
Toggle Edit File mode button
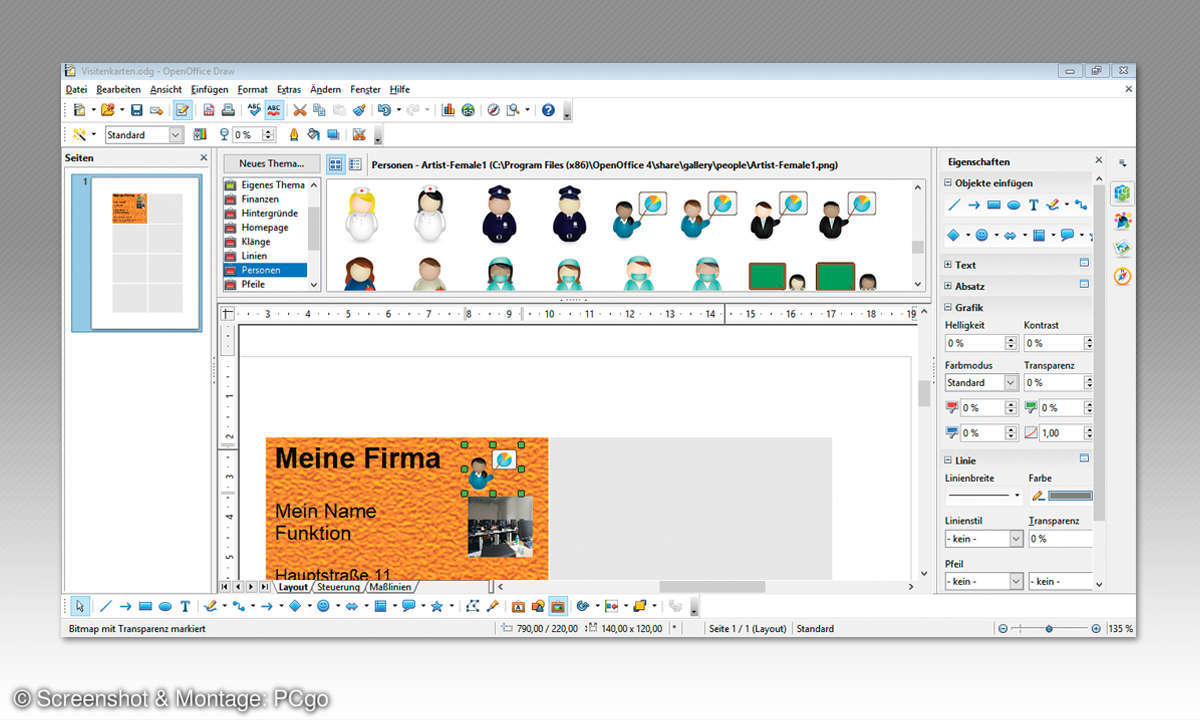click(x=182, y=110)
